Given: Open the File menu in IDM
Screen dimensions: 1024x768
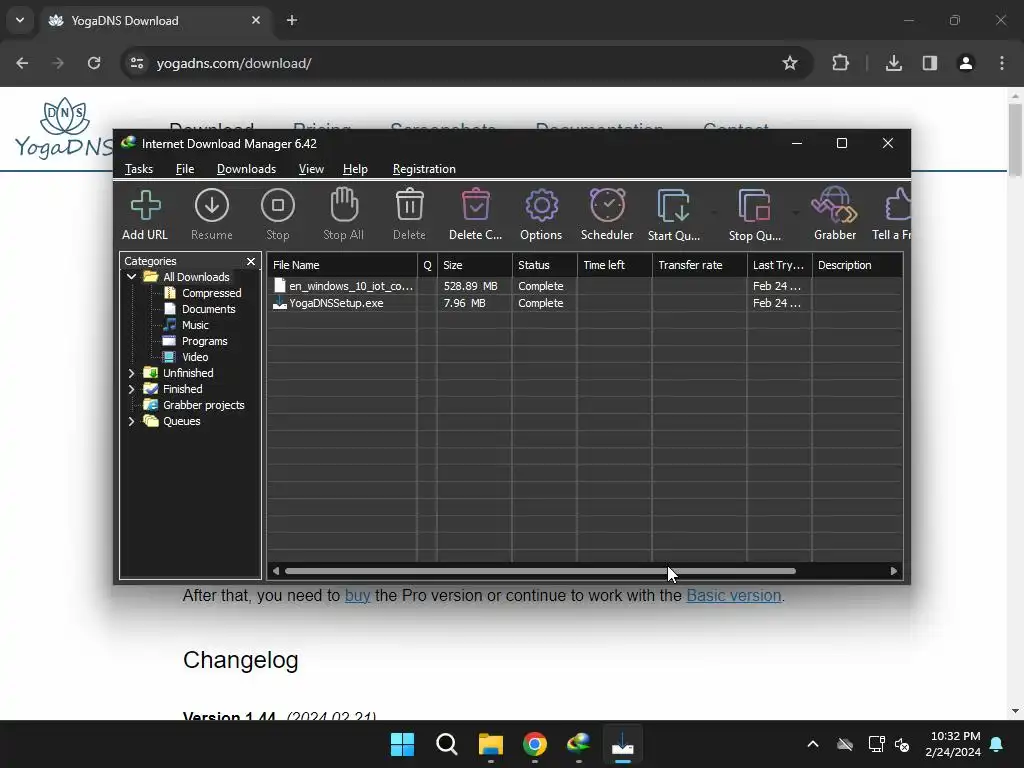Looking at the screenshot, I should 185,168.
